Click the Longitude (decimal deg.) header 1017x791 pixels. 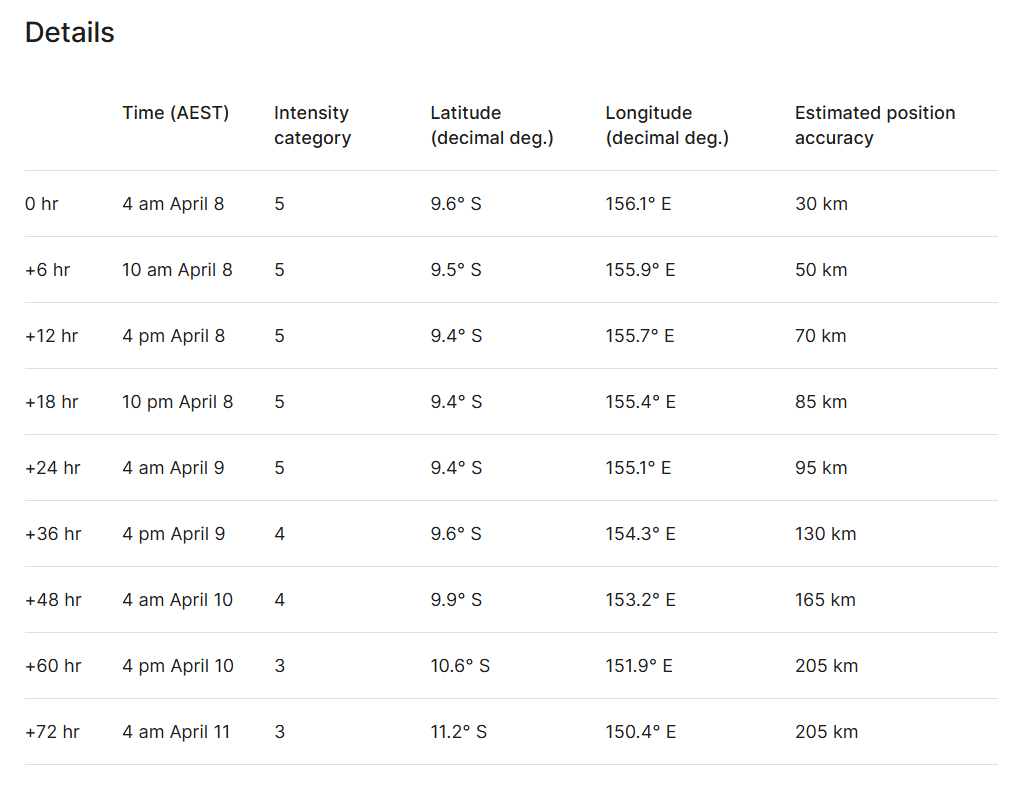667,125
